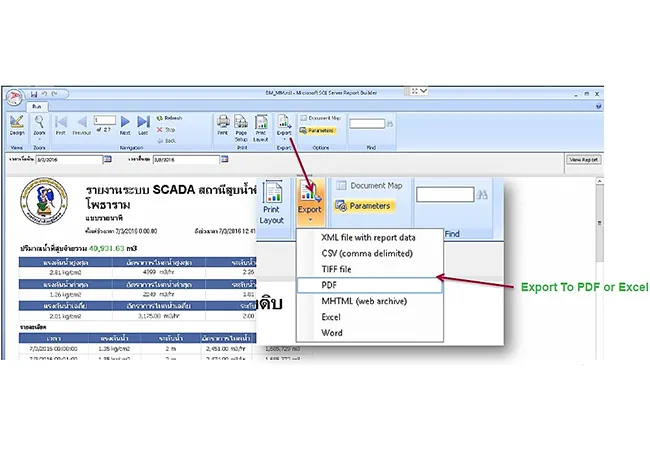Open Page Setup
The image size is (650, 450).
(x=241, y=128)
